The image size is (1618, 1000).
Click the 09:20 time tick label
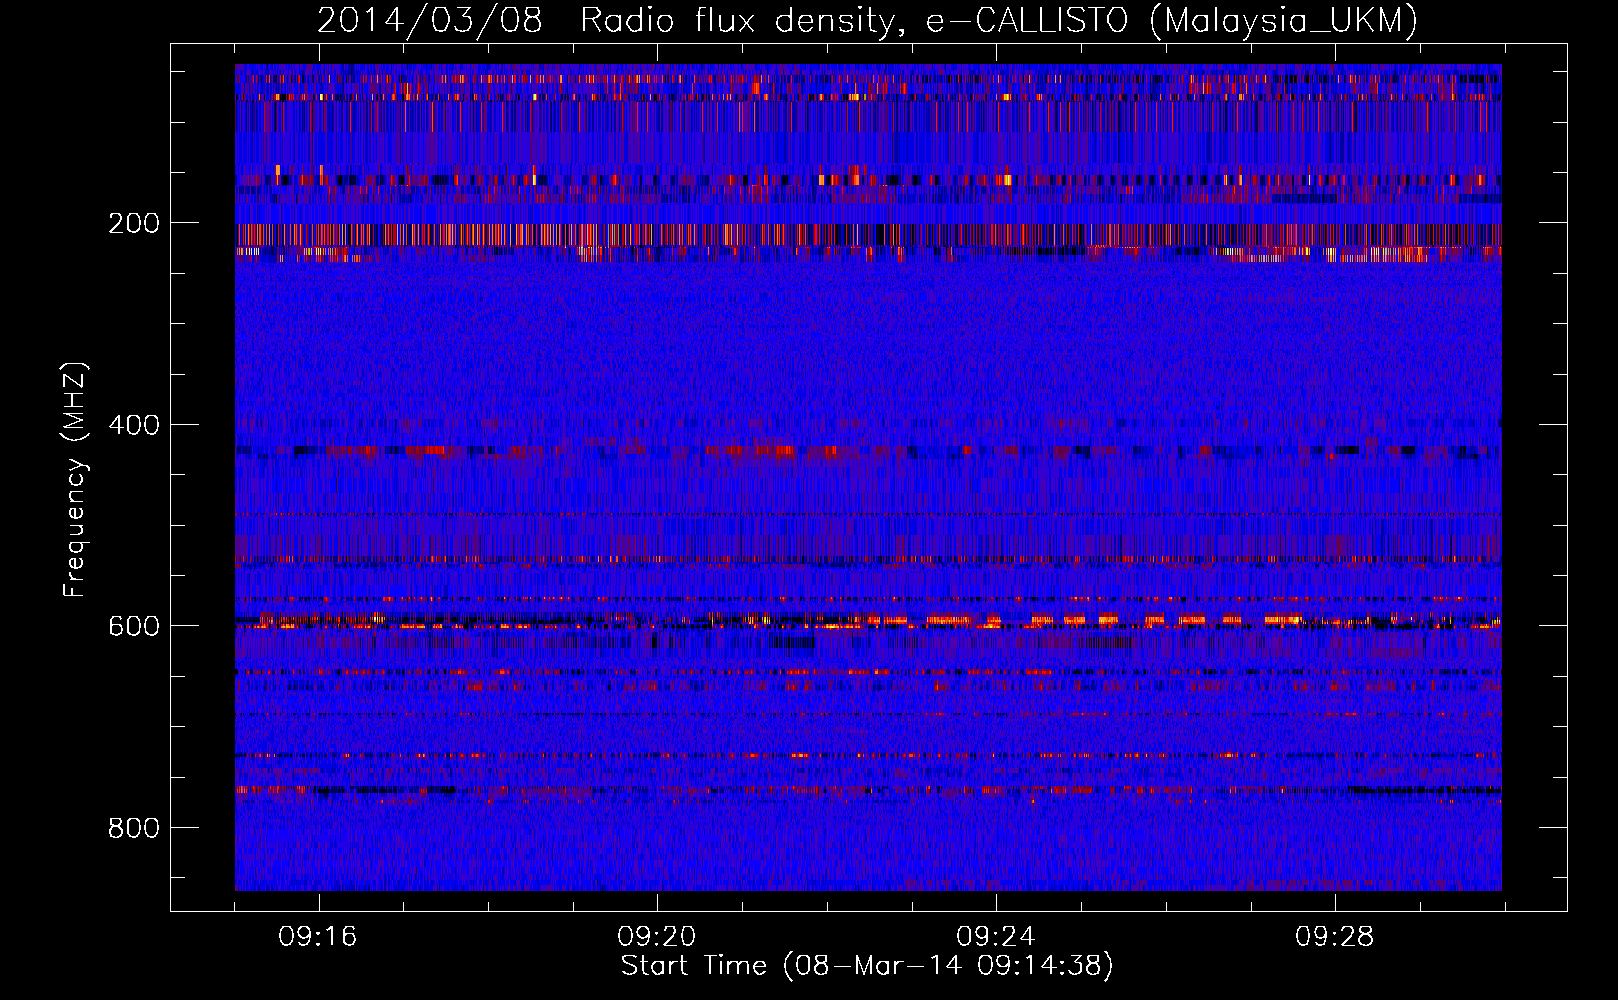[657, 937]
